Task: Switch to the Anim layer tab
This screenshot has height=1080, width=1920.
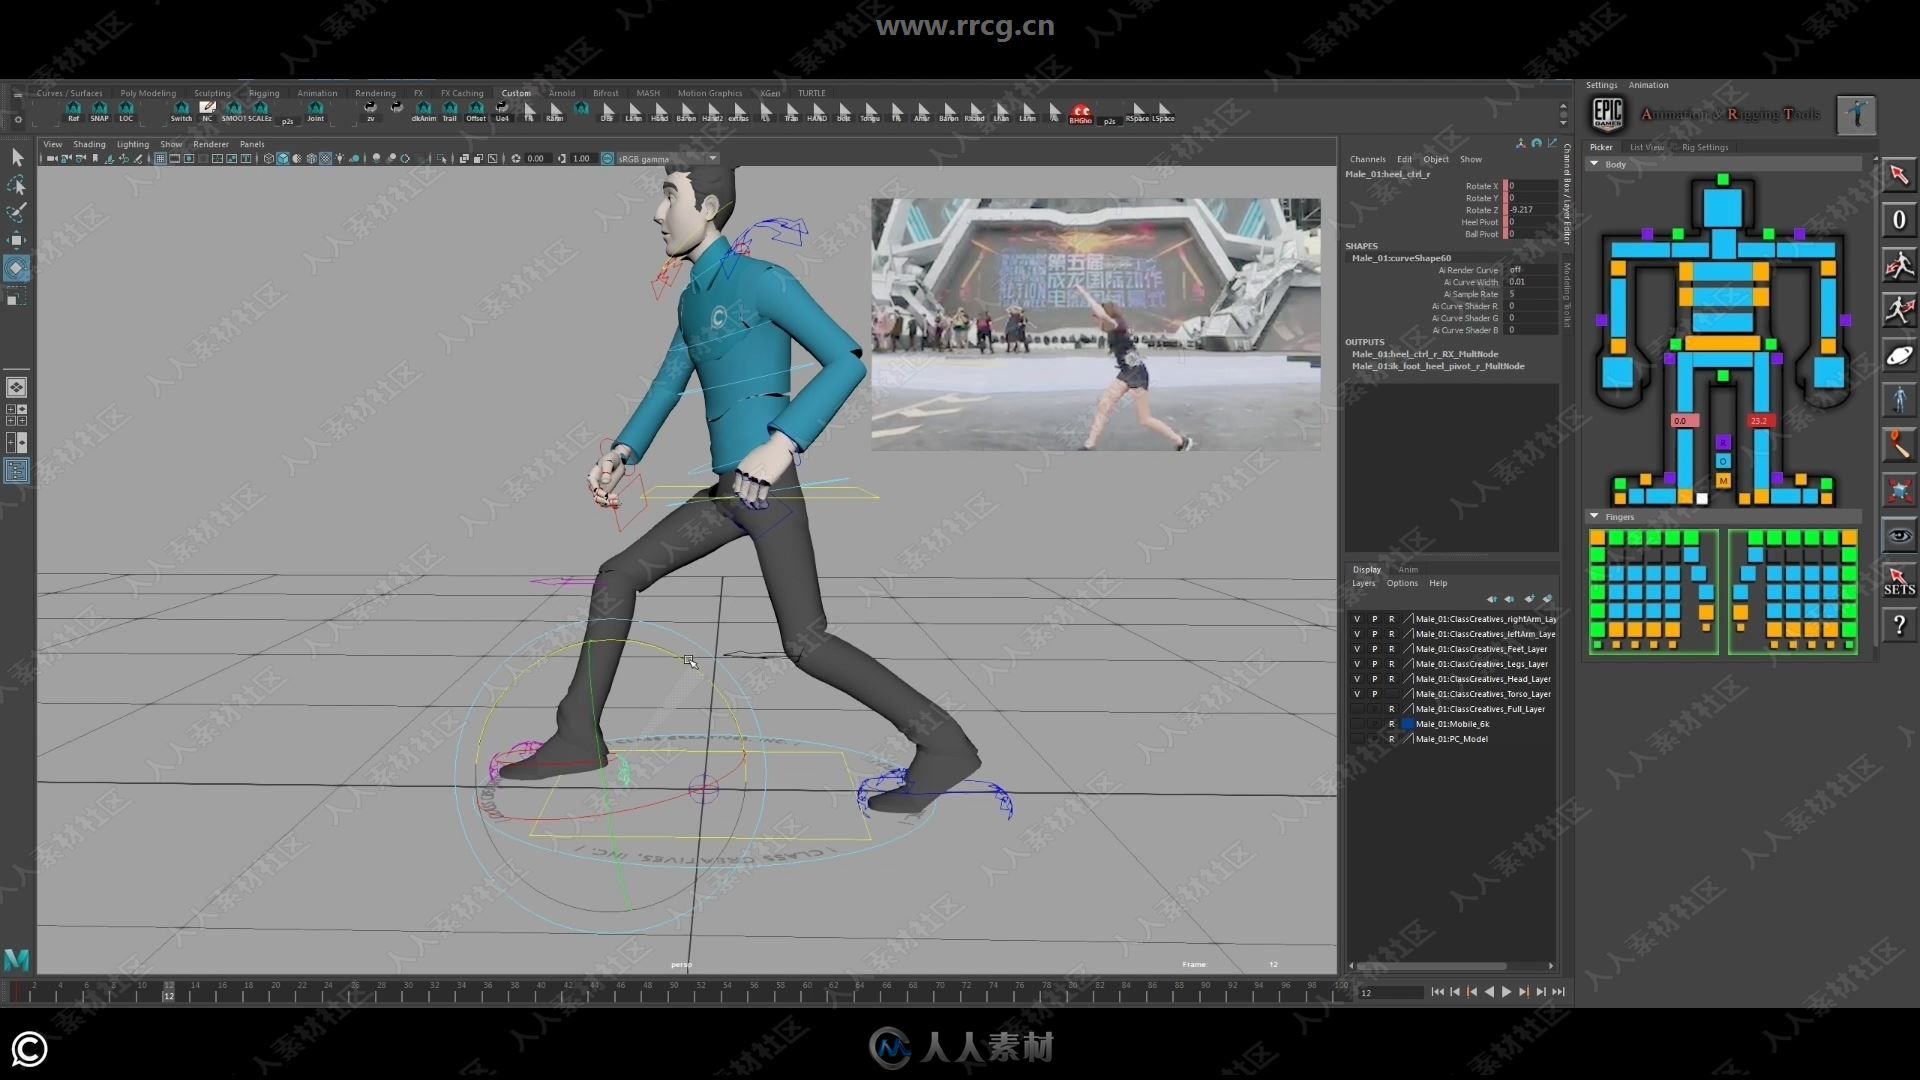Action: pos(1408,569)
